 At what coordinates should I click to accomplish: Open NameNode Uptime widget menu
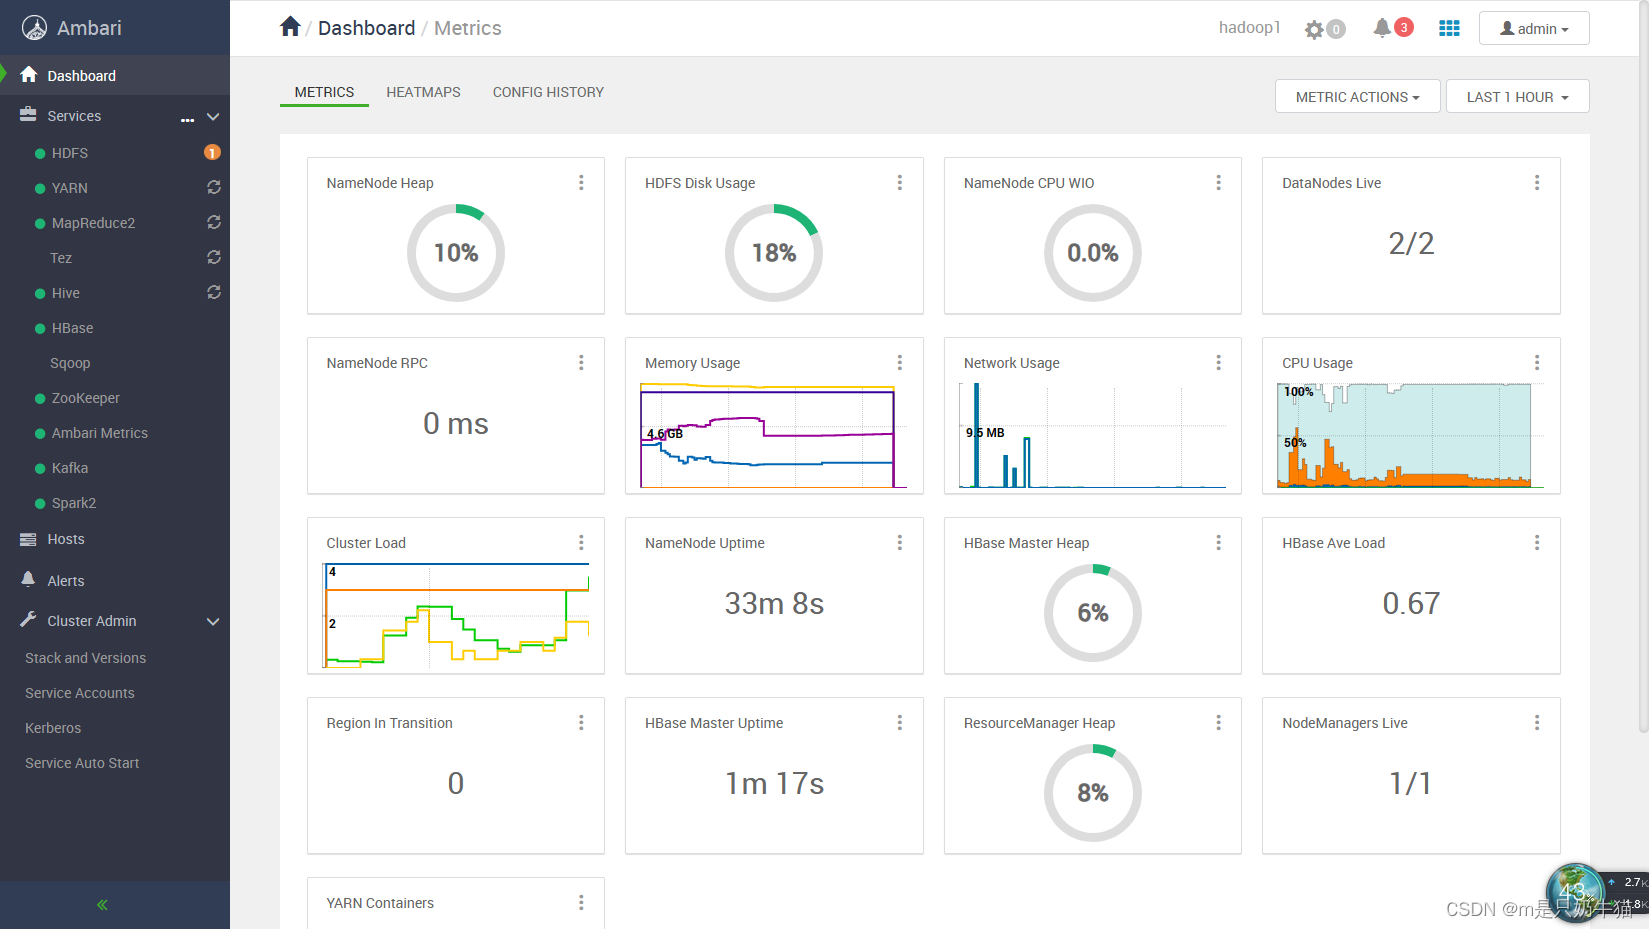point(900,542)
